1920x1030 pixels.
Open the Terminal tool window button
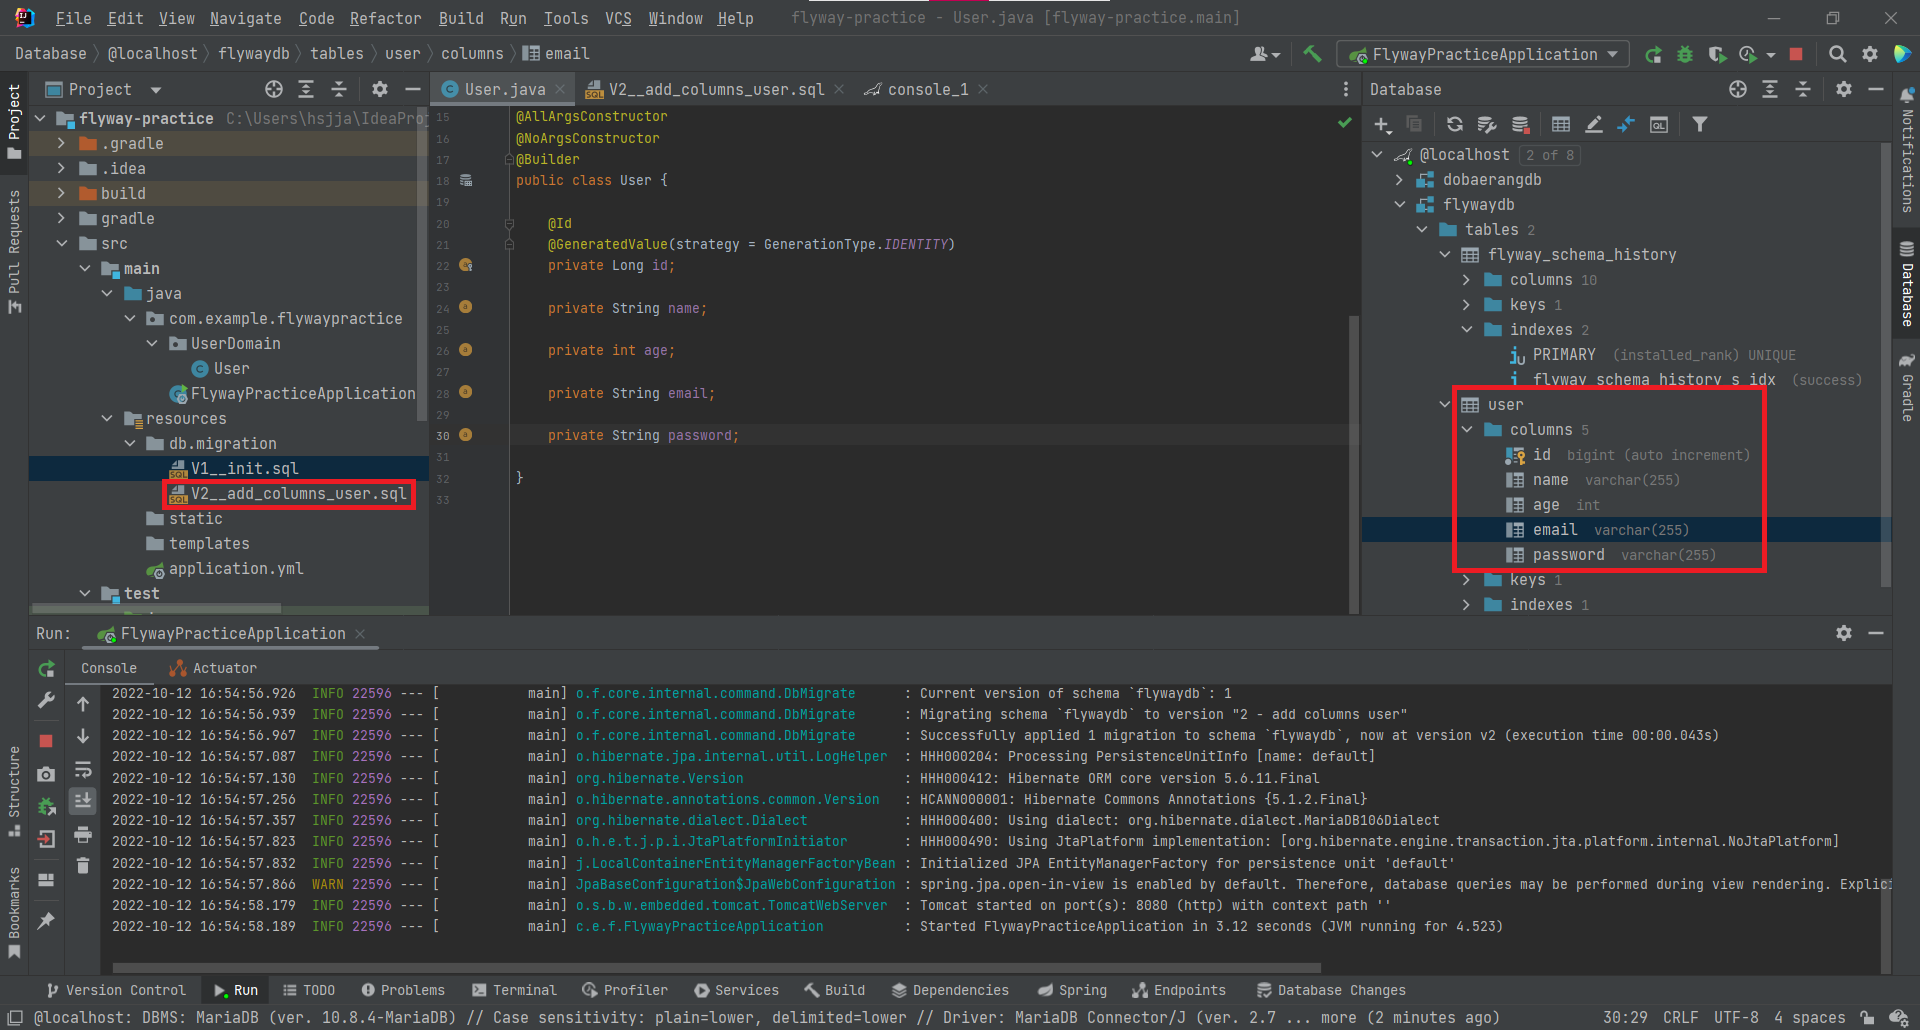[x=514, y=990]
